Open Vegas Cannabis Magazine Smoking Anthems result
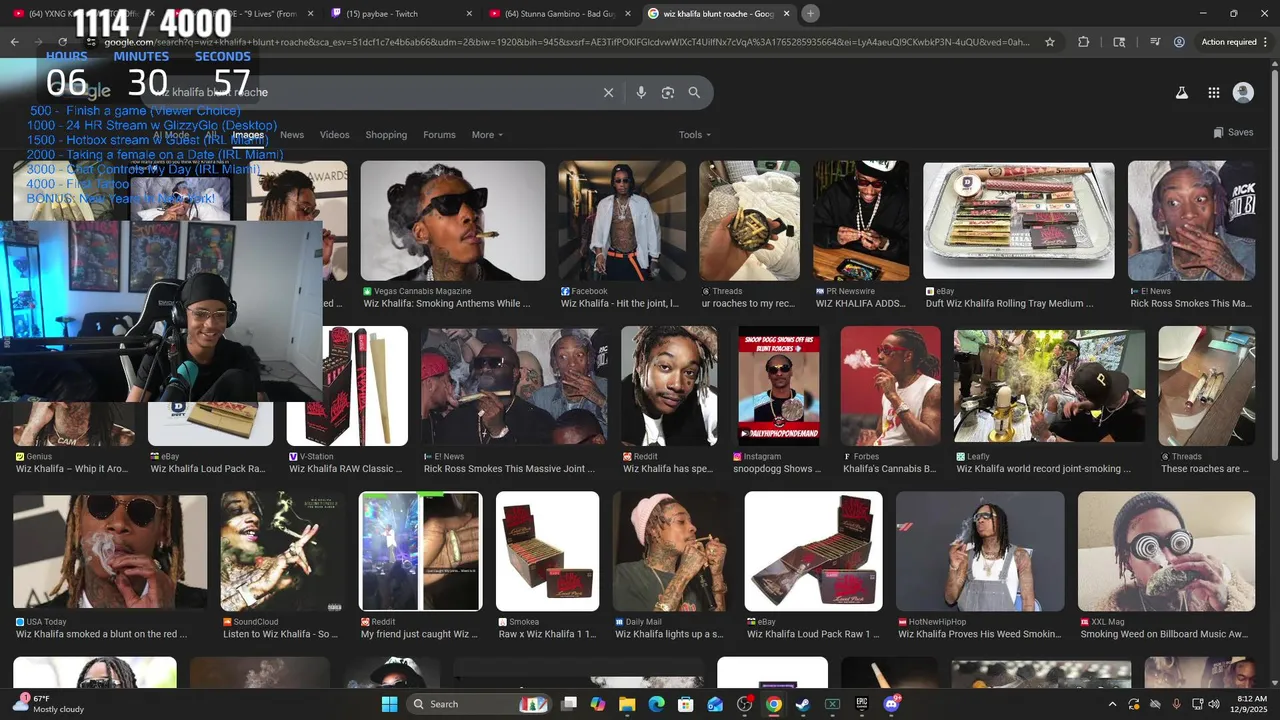1280x720 pixels. point(448,304)
